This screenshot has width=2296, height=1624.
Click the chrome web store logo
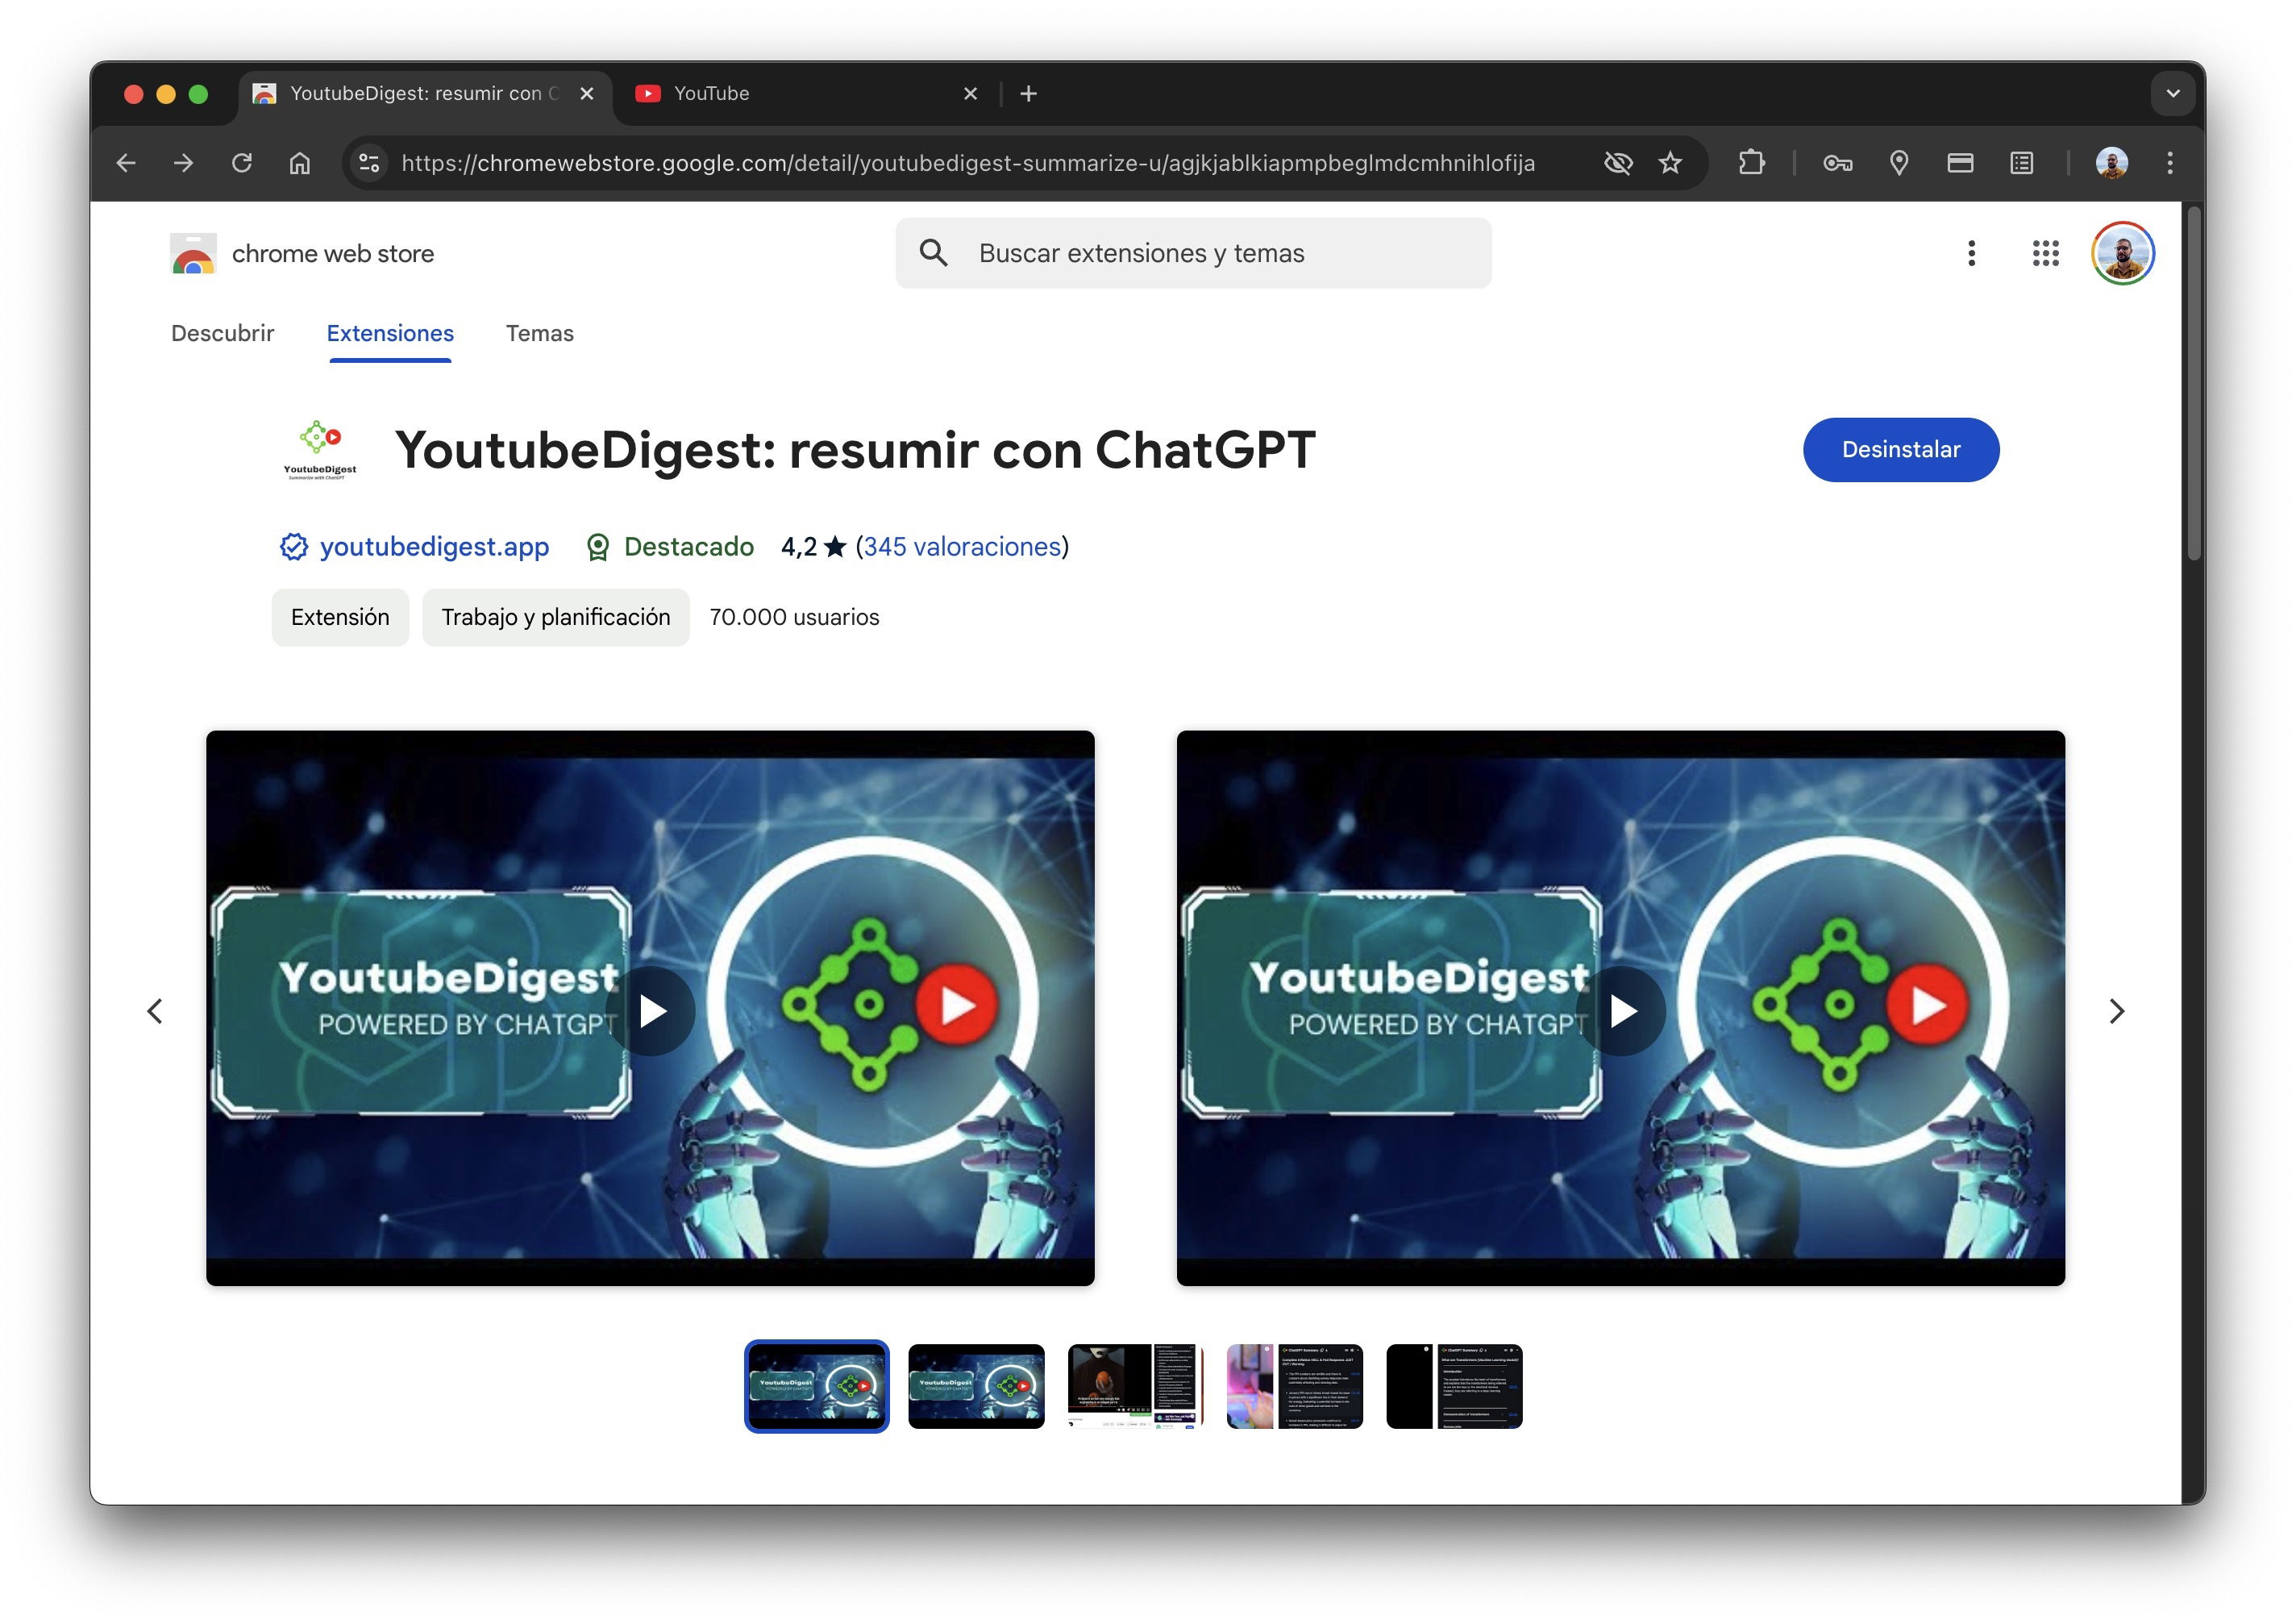pyautogui.click(x=302, y=254)
